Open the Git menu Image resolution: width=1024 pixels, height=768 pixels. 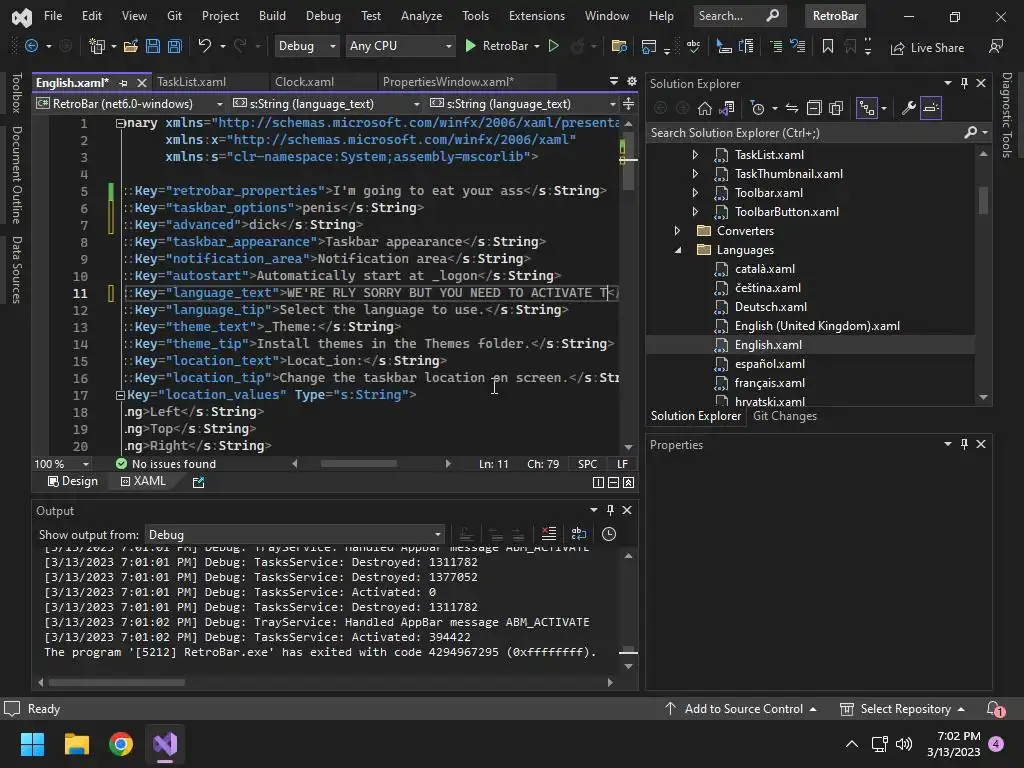[x=174, y=16]
